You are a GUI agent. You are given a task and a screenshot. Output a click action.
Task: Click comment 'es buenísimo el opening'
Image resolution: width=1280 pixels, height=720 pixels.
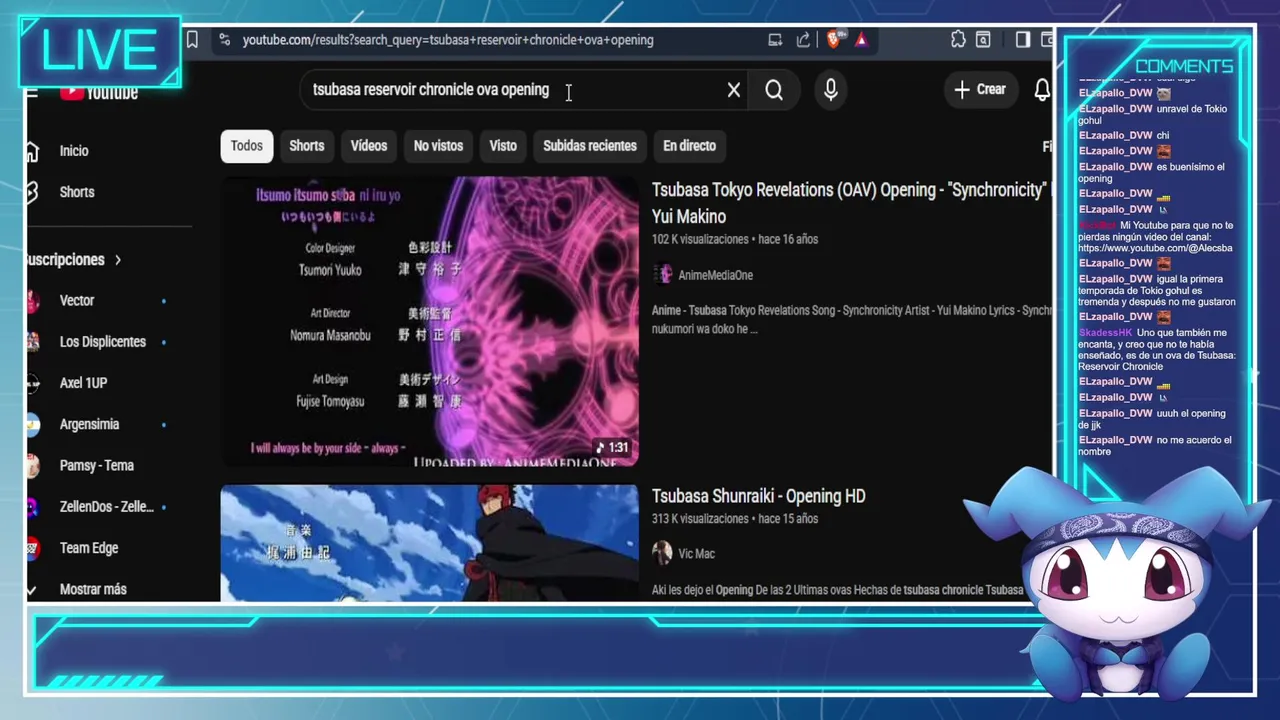pos(1151,173)
